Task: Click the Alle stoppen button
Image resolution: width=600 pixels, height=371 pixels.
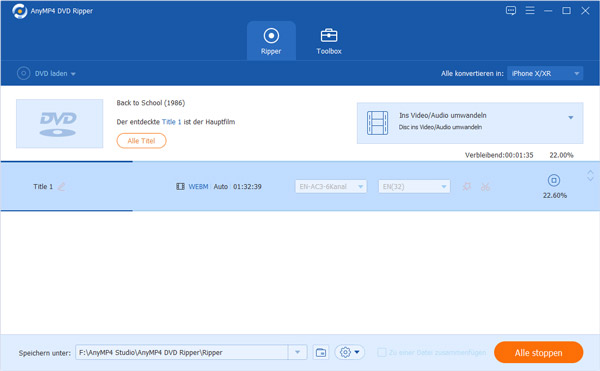Action: 538,352
